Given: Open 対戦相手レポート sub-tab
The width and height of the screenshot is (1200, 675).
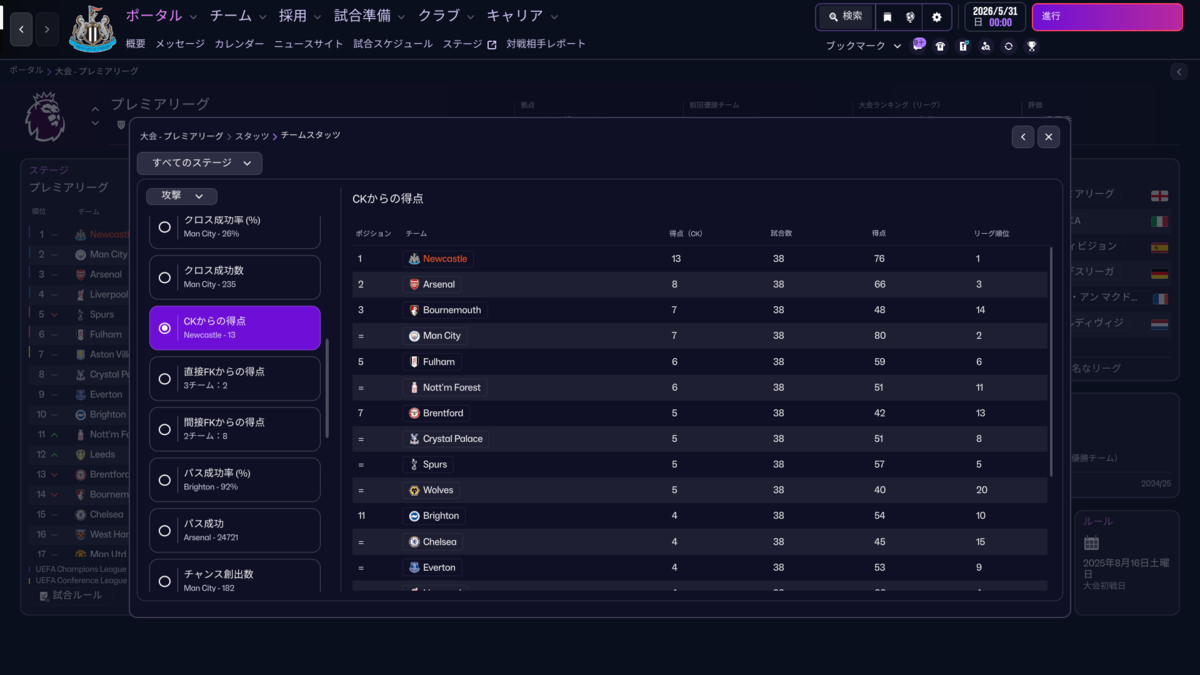Looking at the screenshot, I should (546, 44).
